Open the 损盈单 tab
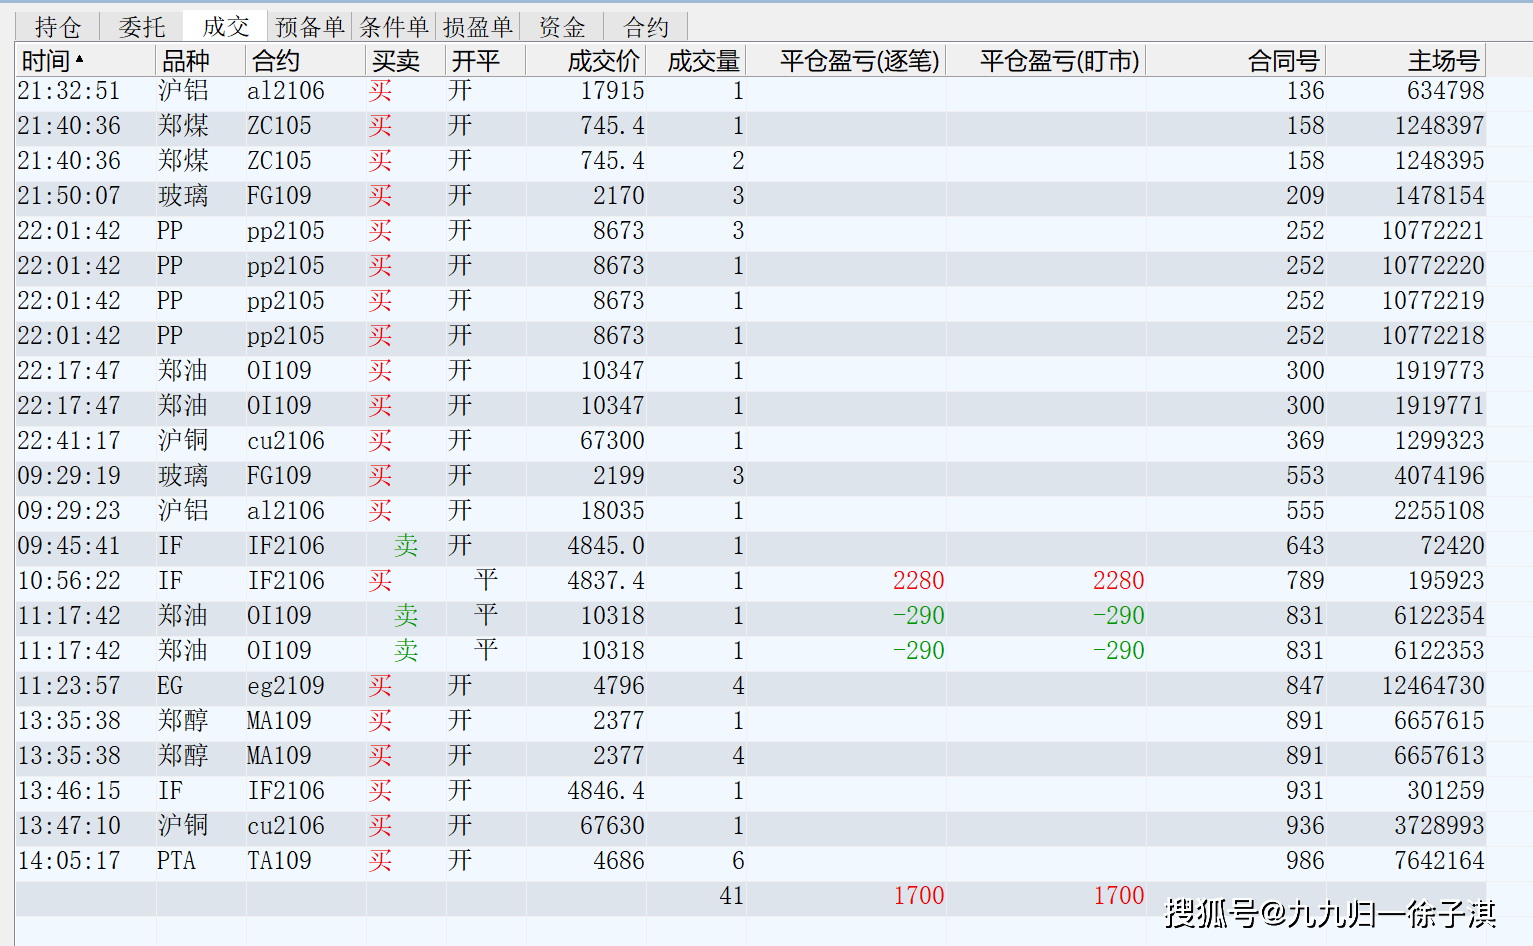 pyautogui.click(x=478, y=27)
